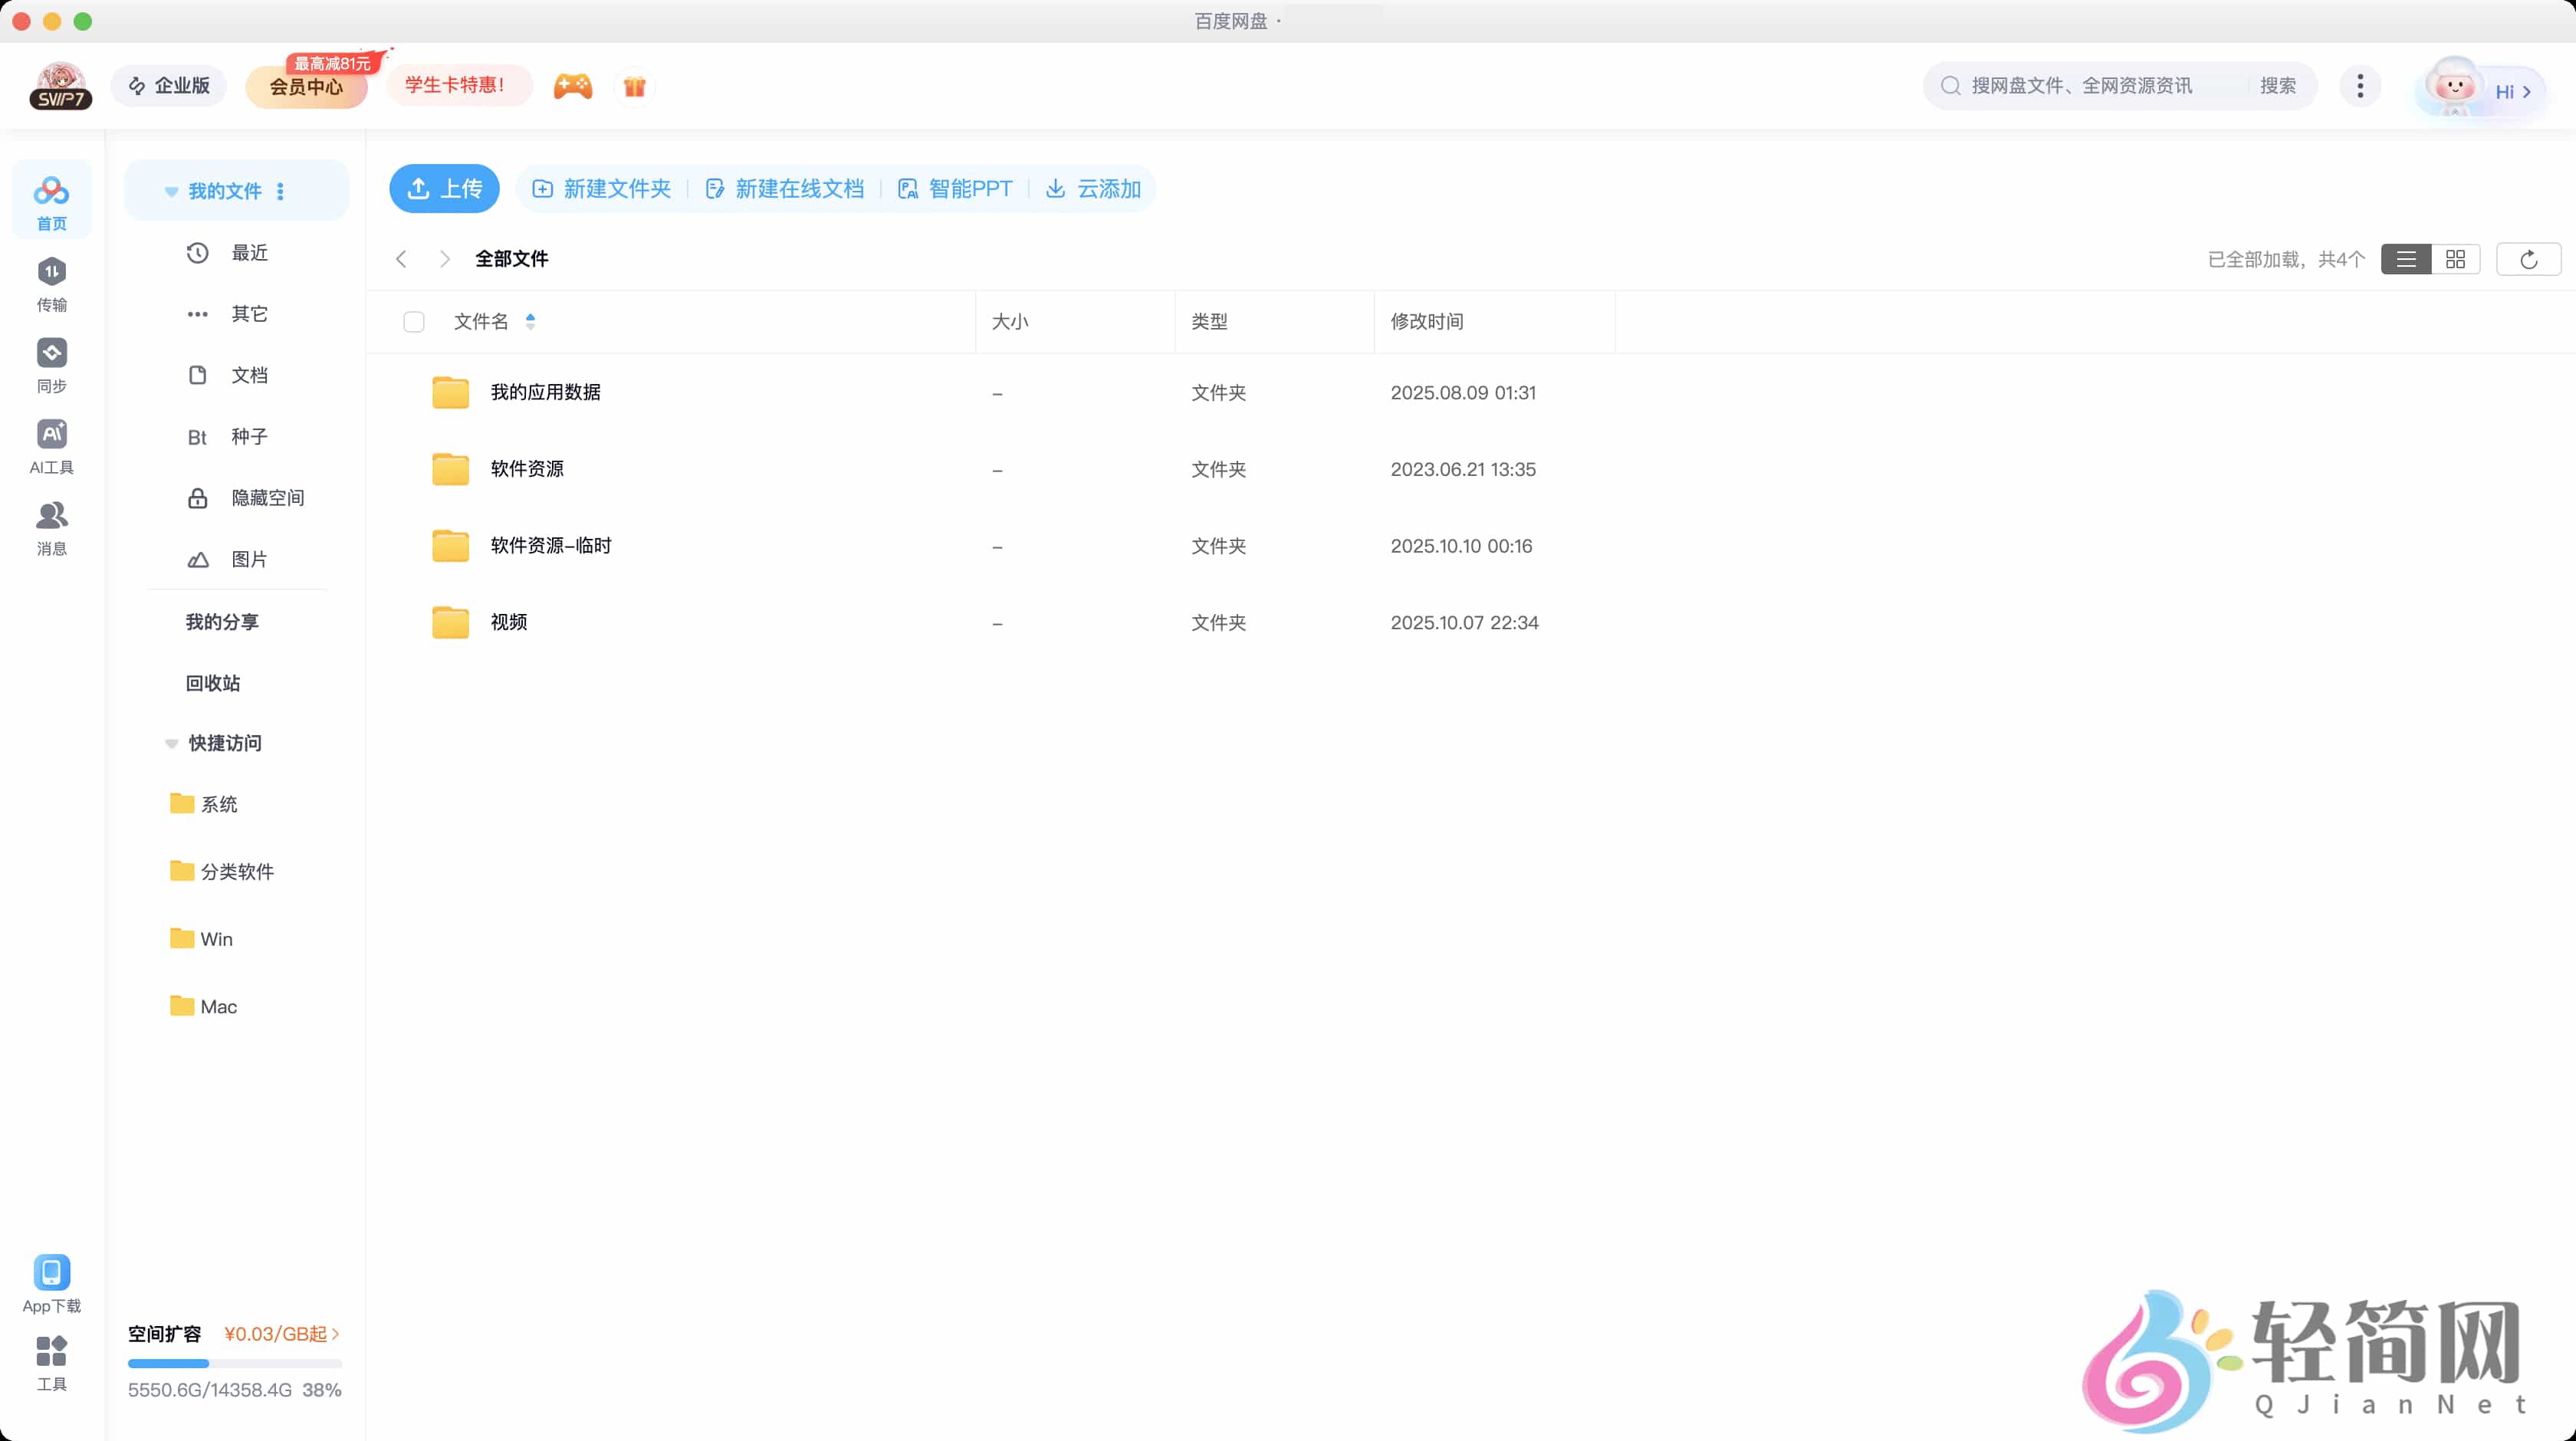Click the blue 上传 upload button
The width and height of the screenshot is (2576, 1441).
[x=444, y=188]
